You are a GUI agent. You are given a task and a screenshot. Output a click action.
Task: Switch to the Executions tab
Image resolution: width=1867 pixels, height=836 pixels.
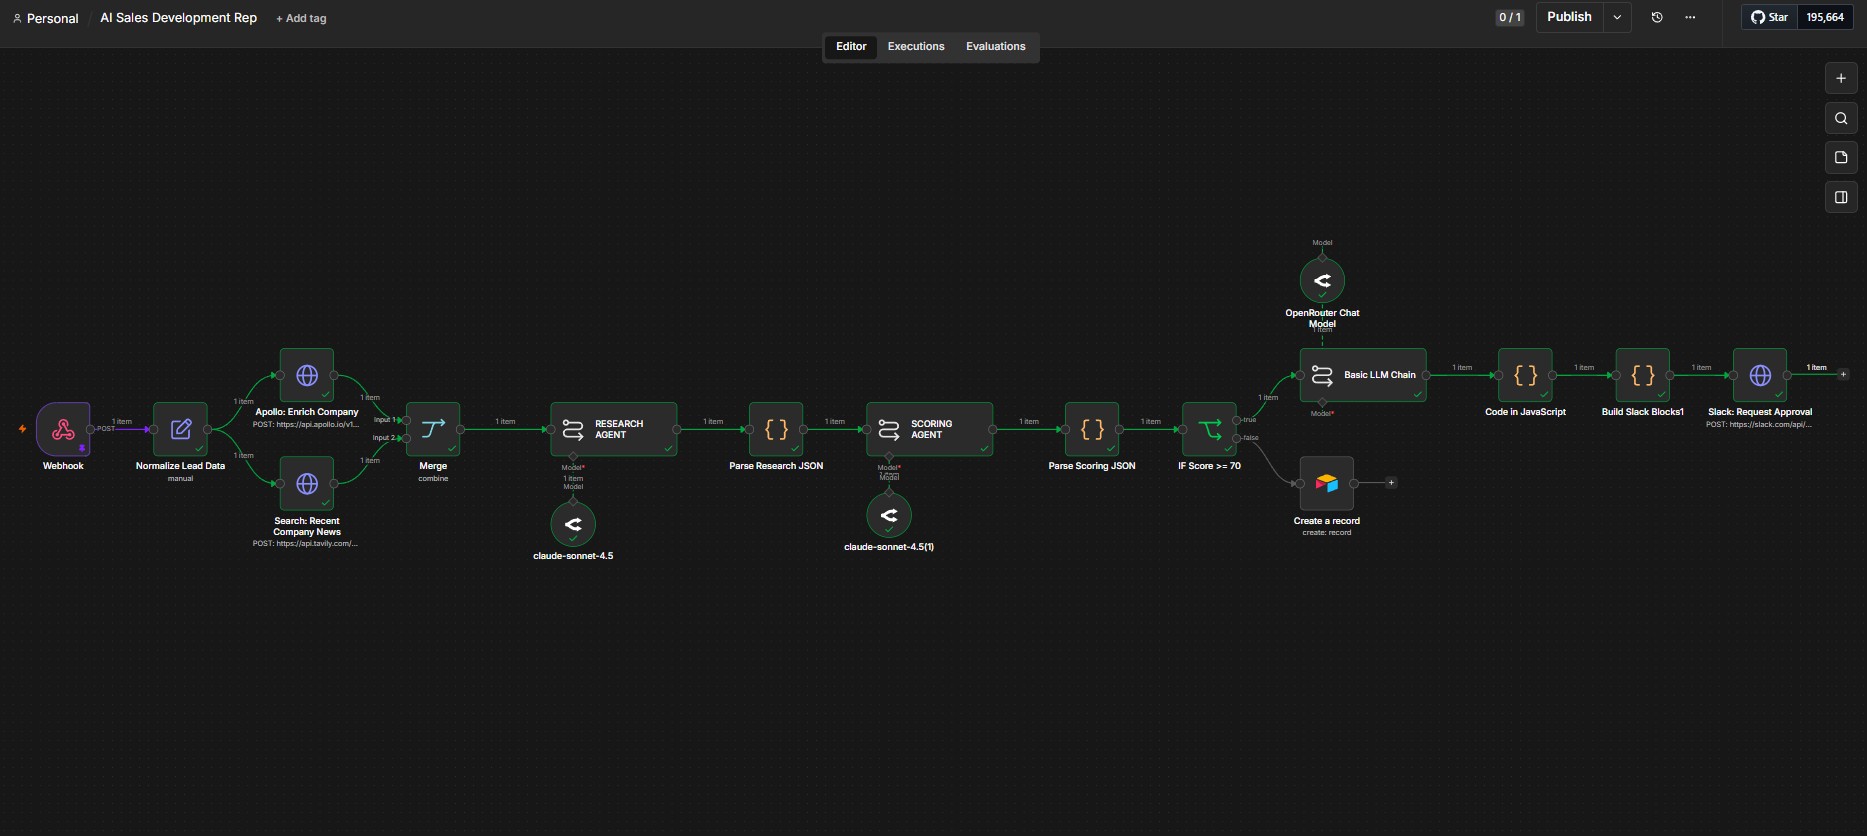coord(916,47)
